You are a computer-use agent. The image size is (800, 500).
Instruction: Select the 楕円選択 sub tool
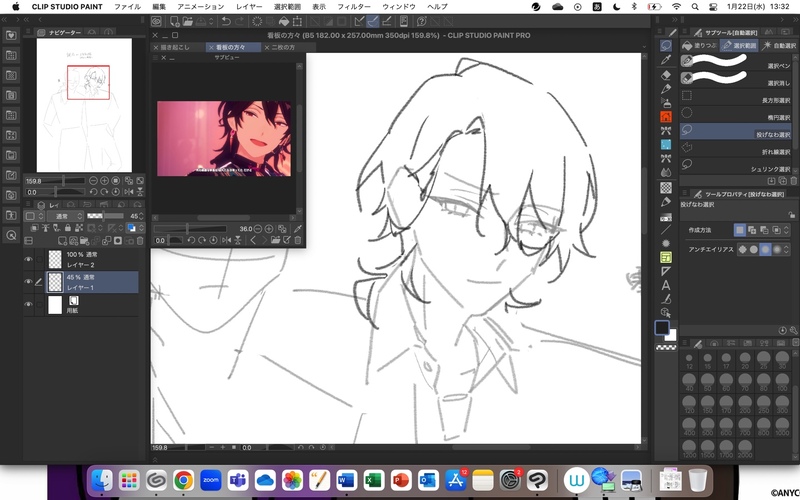[x=737, y=113]
